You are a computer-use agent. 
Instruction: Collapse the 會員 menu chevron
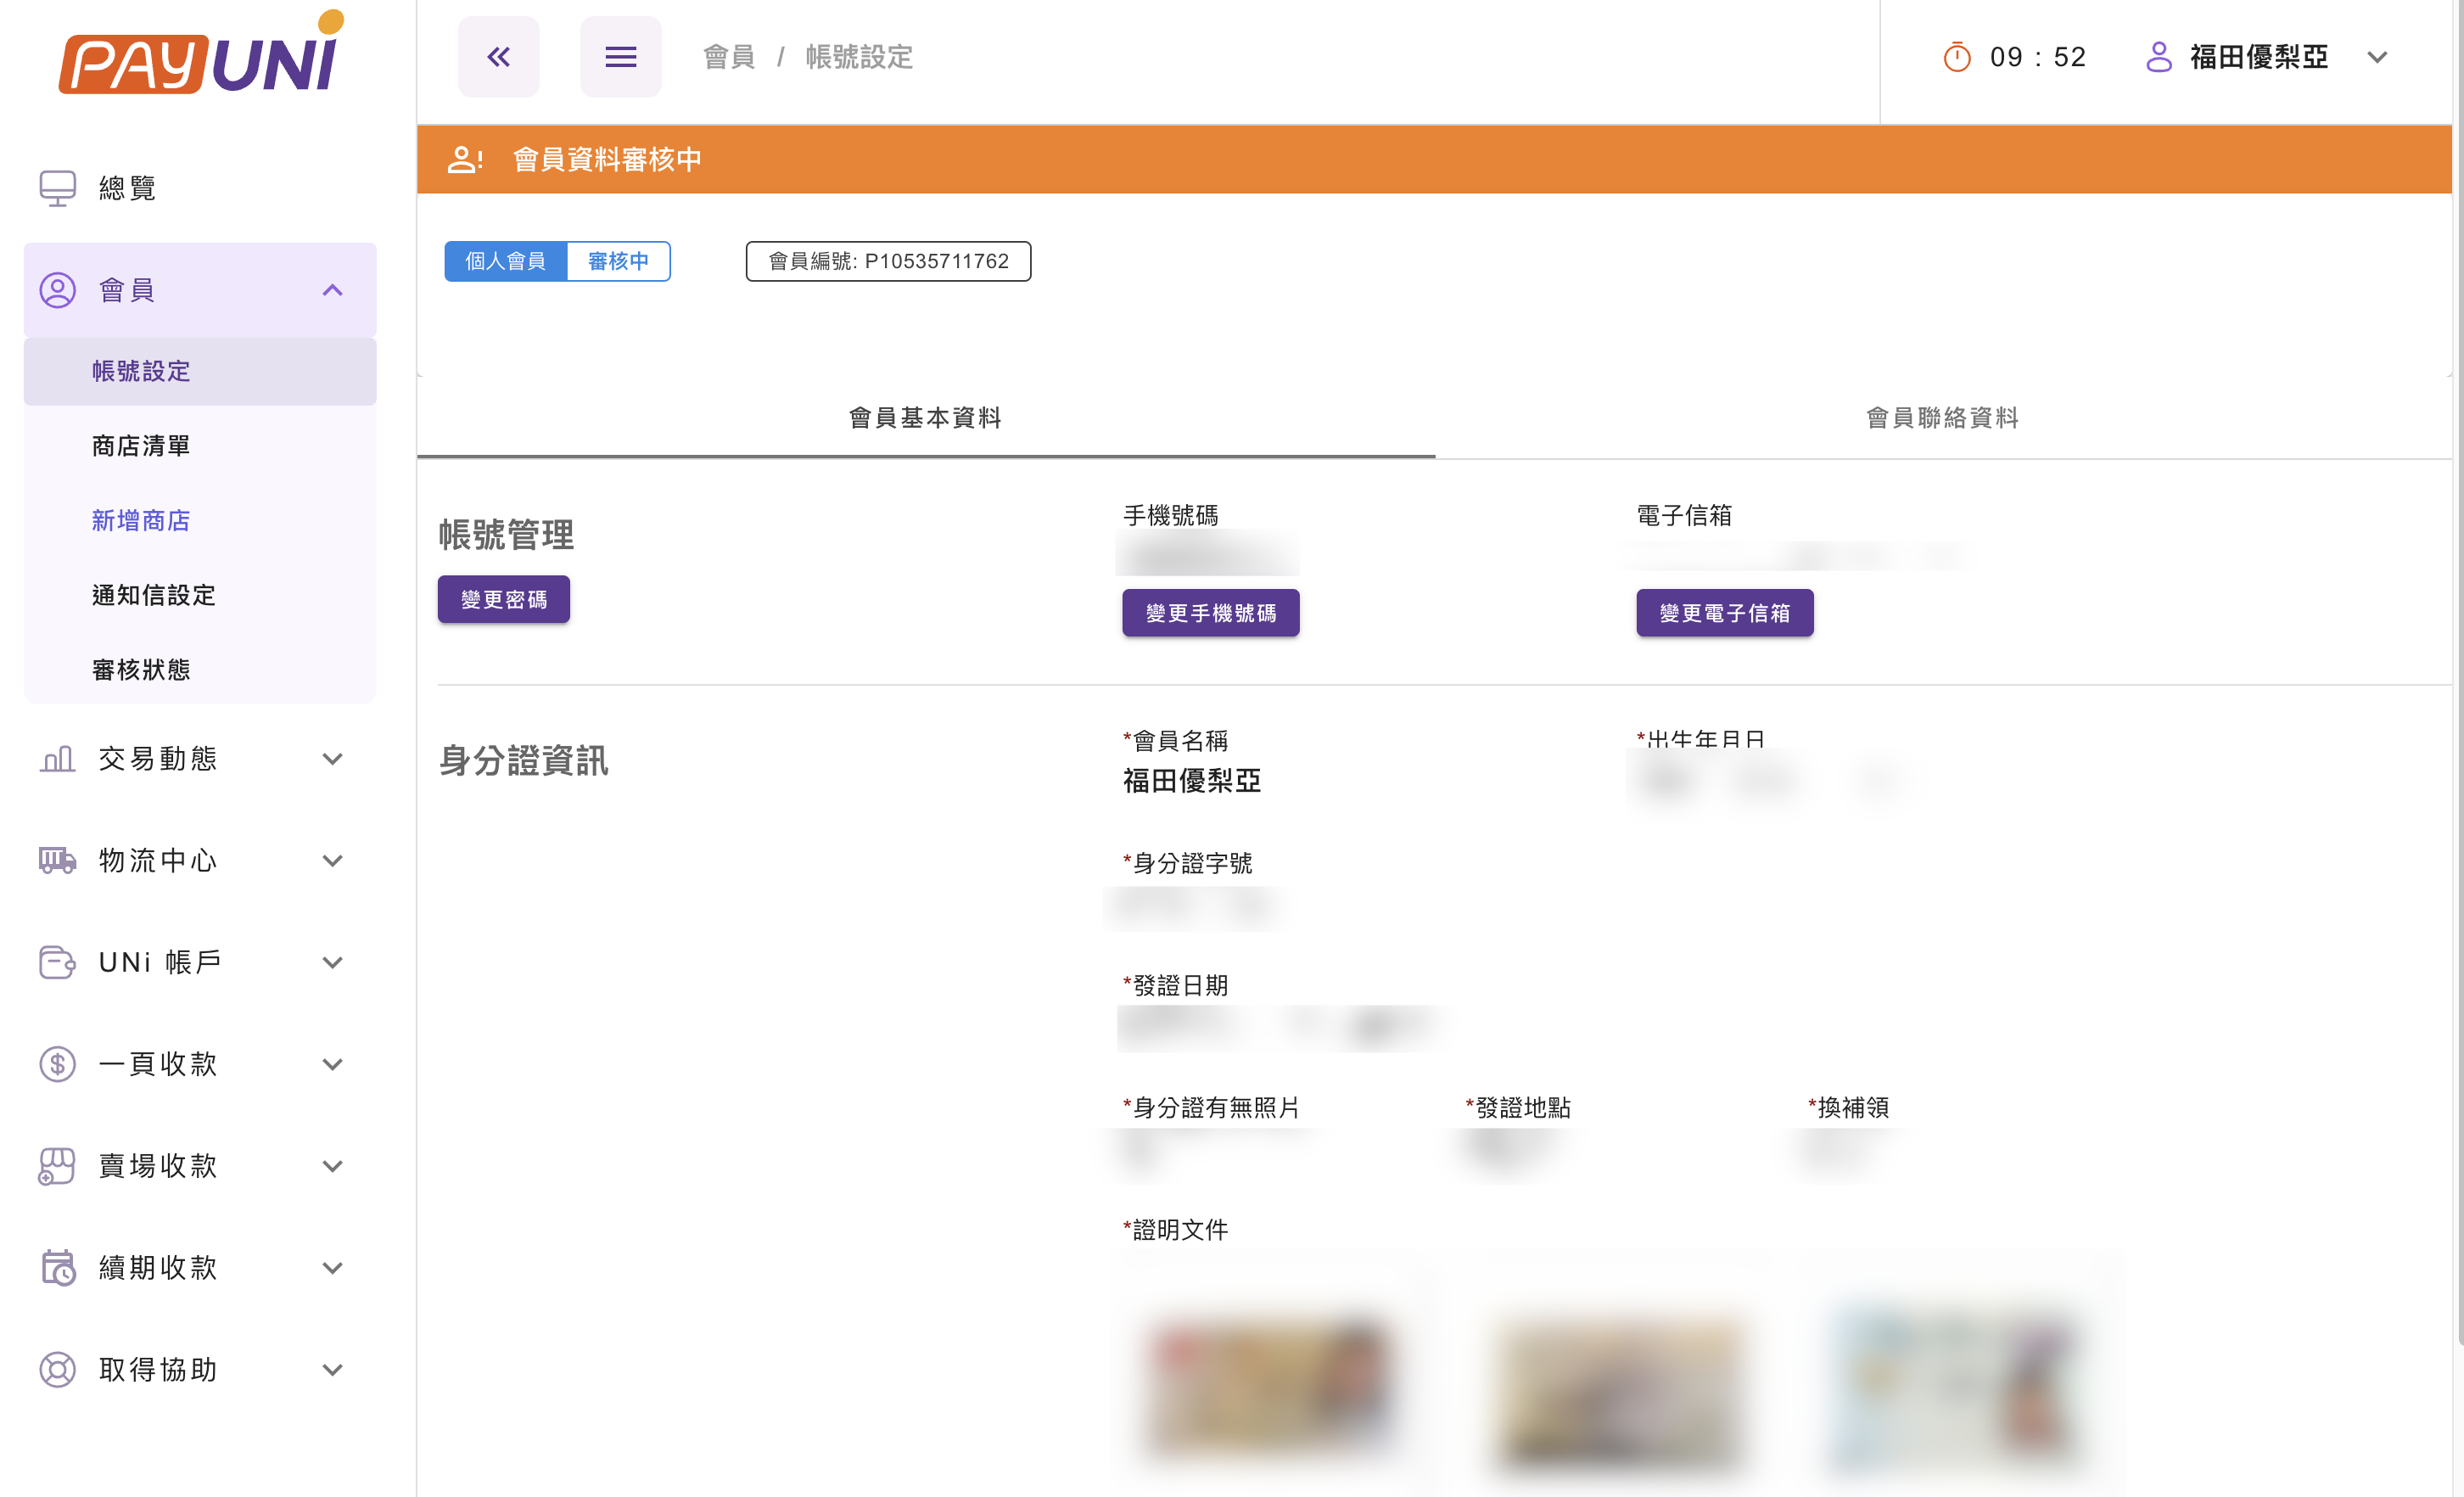click(x=332, y=290)
